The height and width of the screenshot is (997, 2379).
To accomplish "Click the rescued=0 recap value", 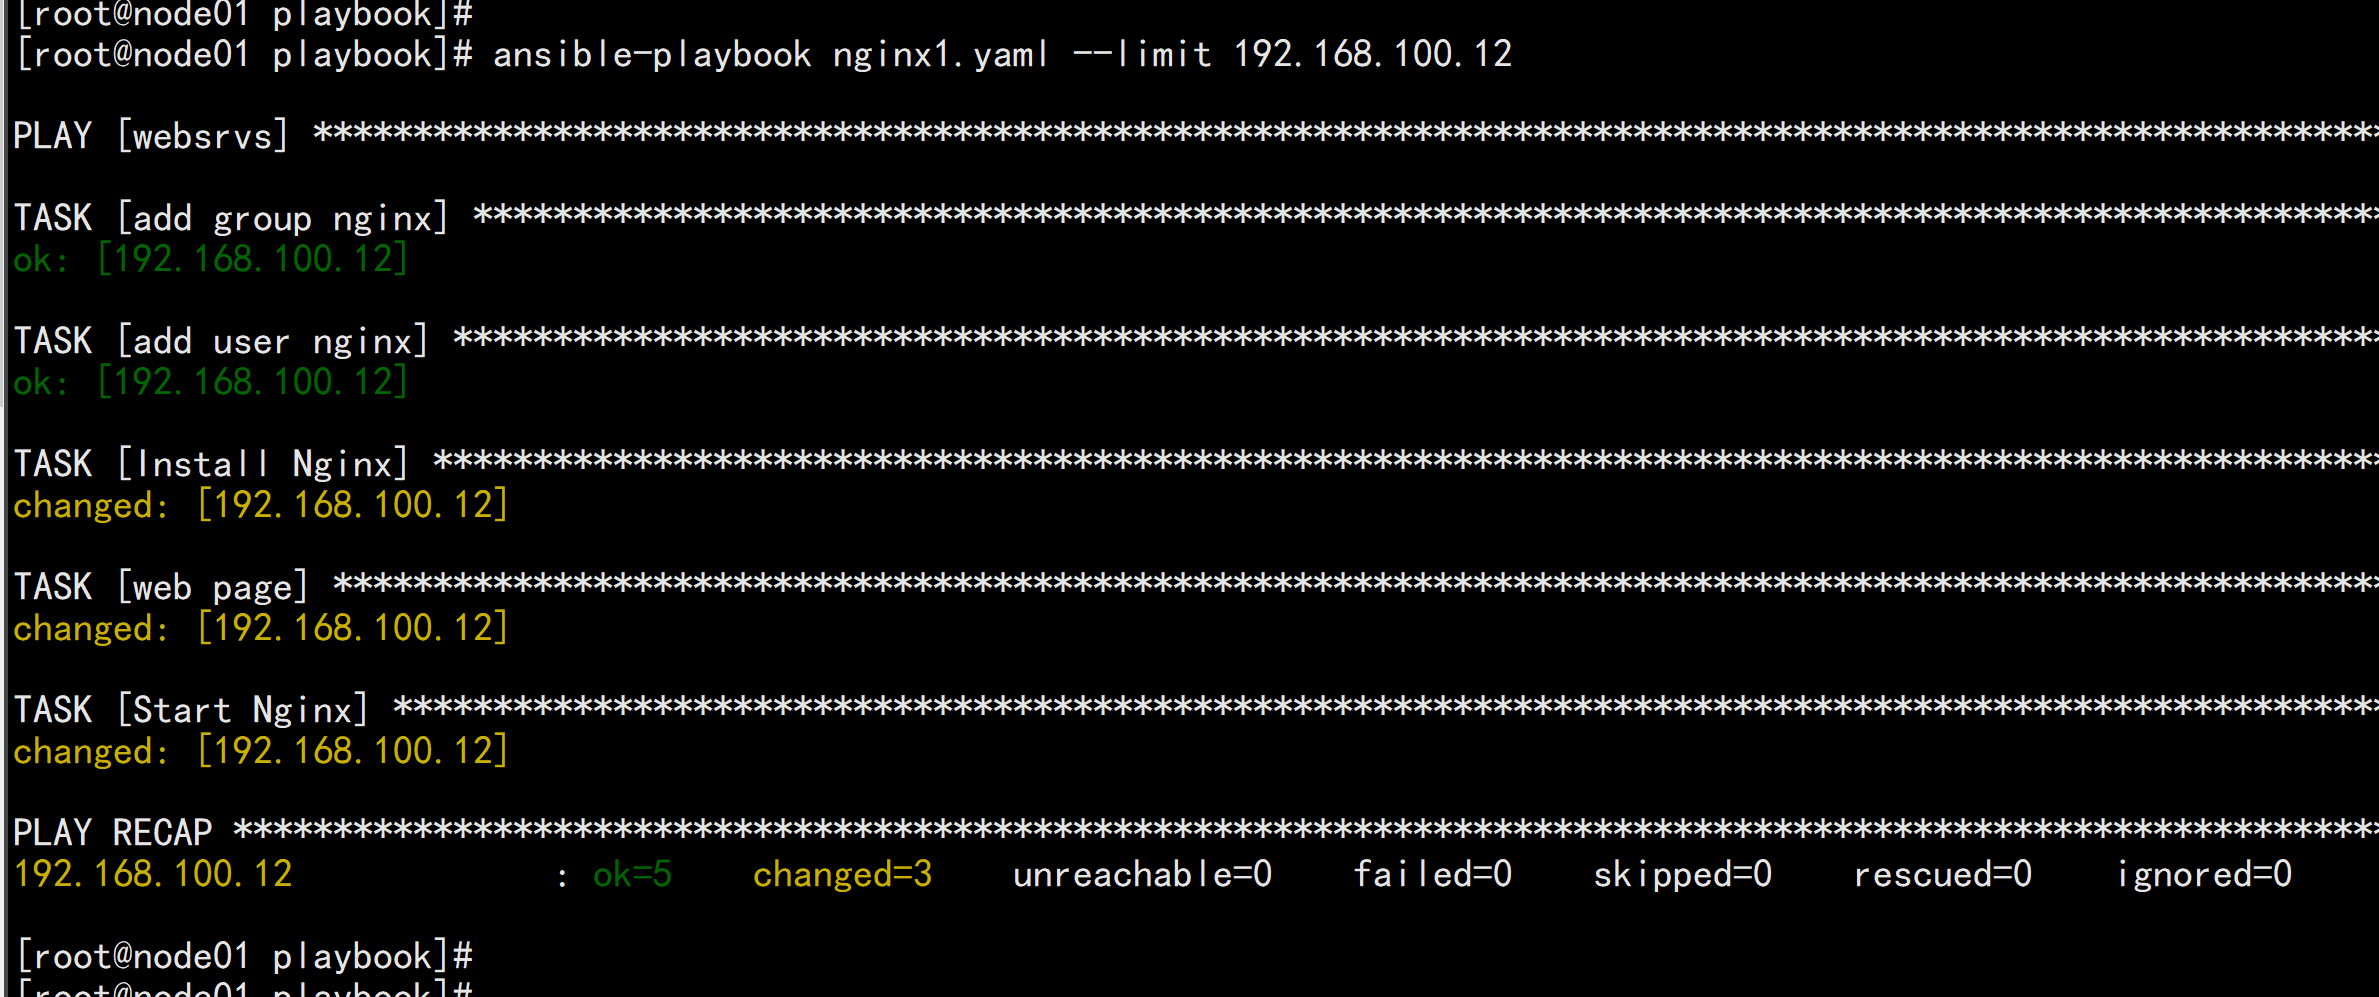I will (1942, 875).
